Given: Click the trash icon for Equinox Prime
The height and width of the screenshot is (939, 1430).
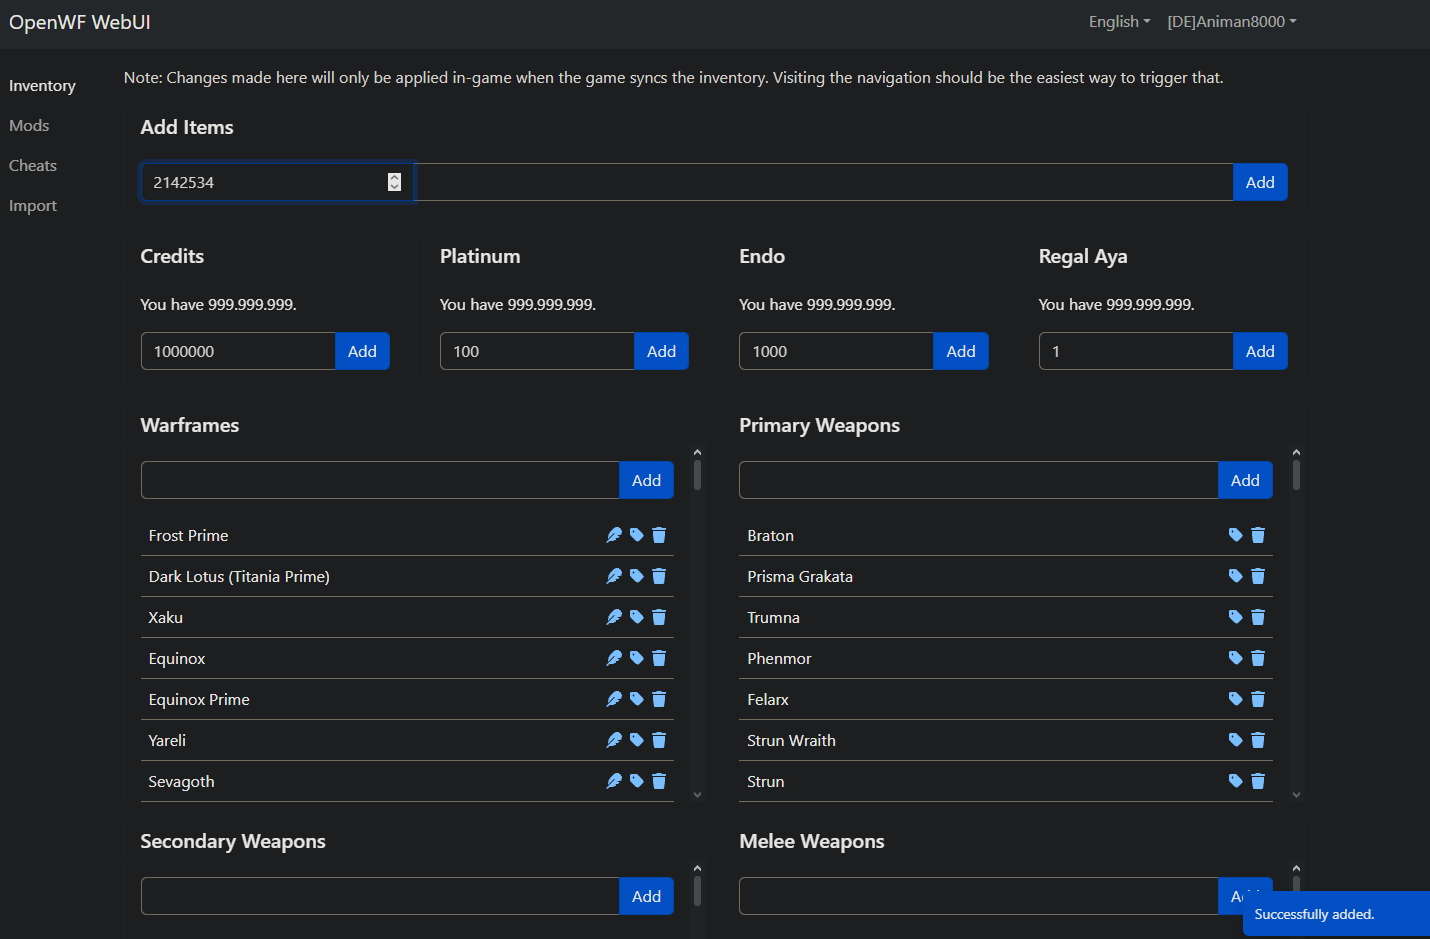Looking at the screenshot, I should pyautogui.click(x=659, y=699).
